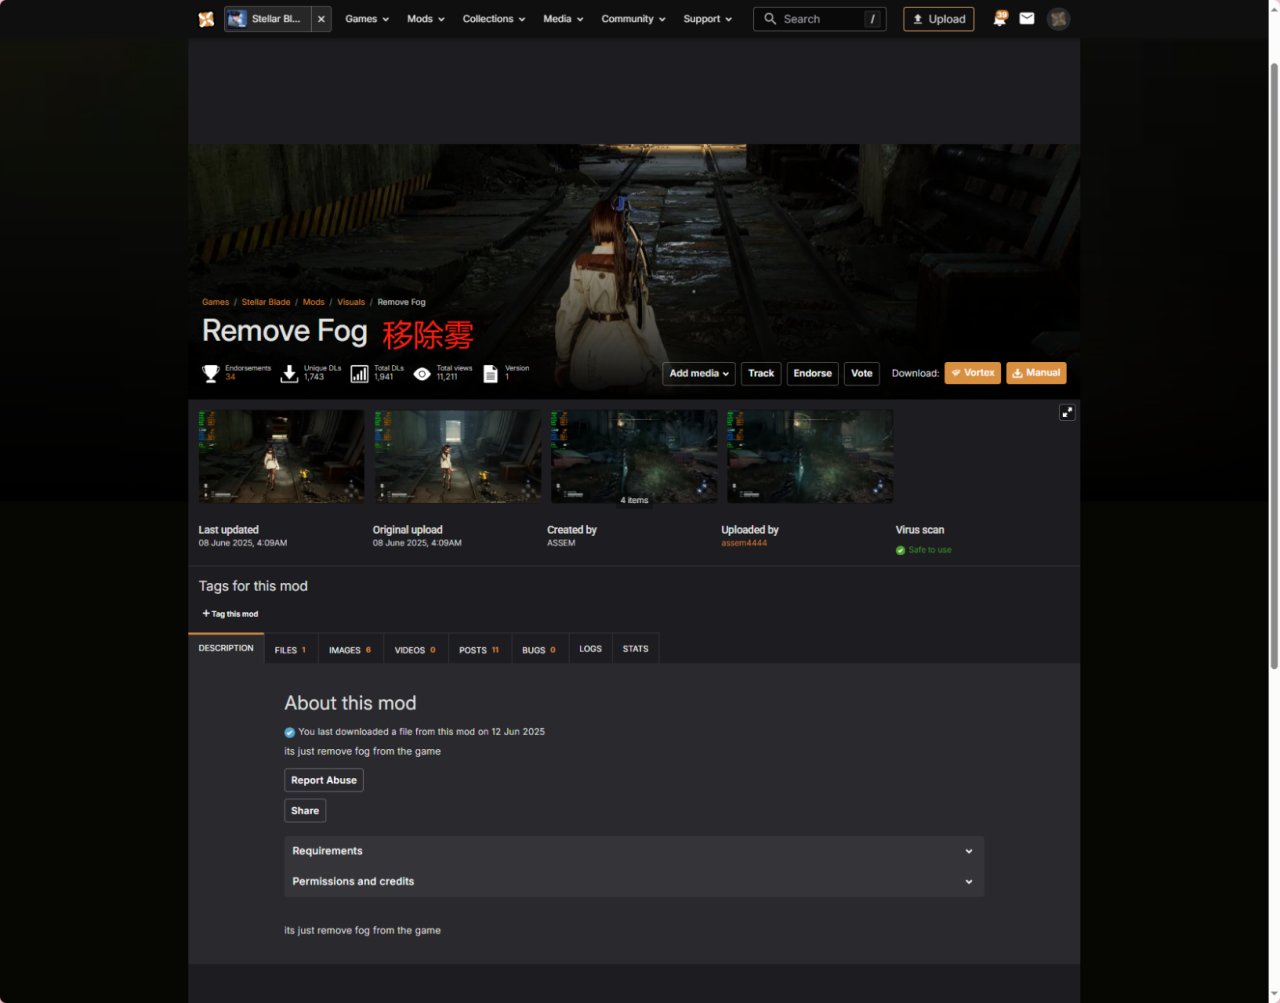
Task: Switch to the Logs tab
Action: [x=590, y=649]
